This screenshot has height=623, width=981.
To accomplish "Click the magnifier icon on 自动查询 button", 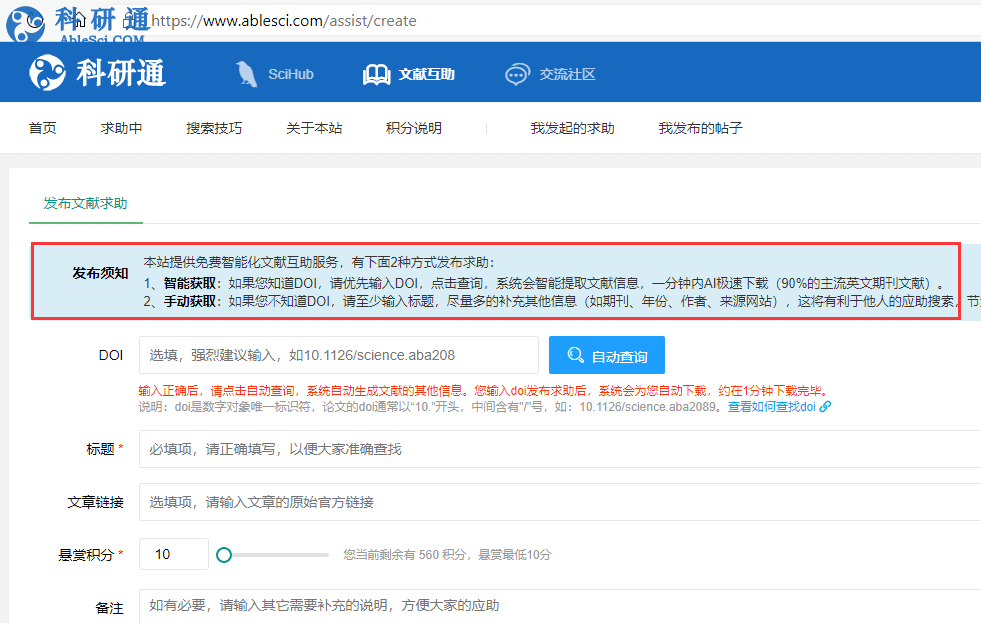I will pos(576,355).
